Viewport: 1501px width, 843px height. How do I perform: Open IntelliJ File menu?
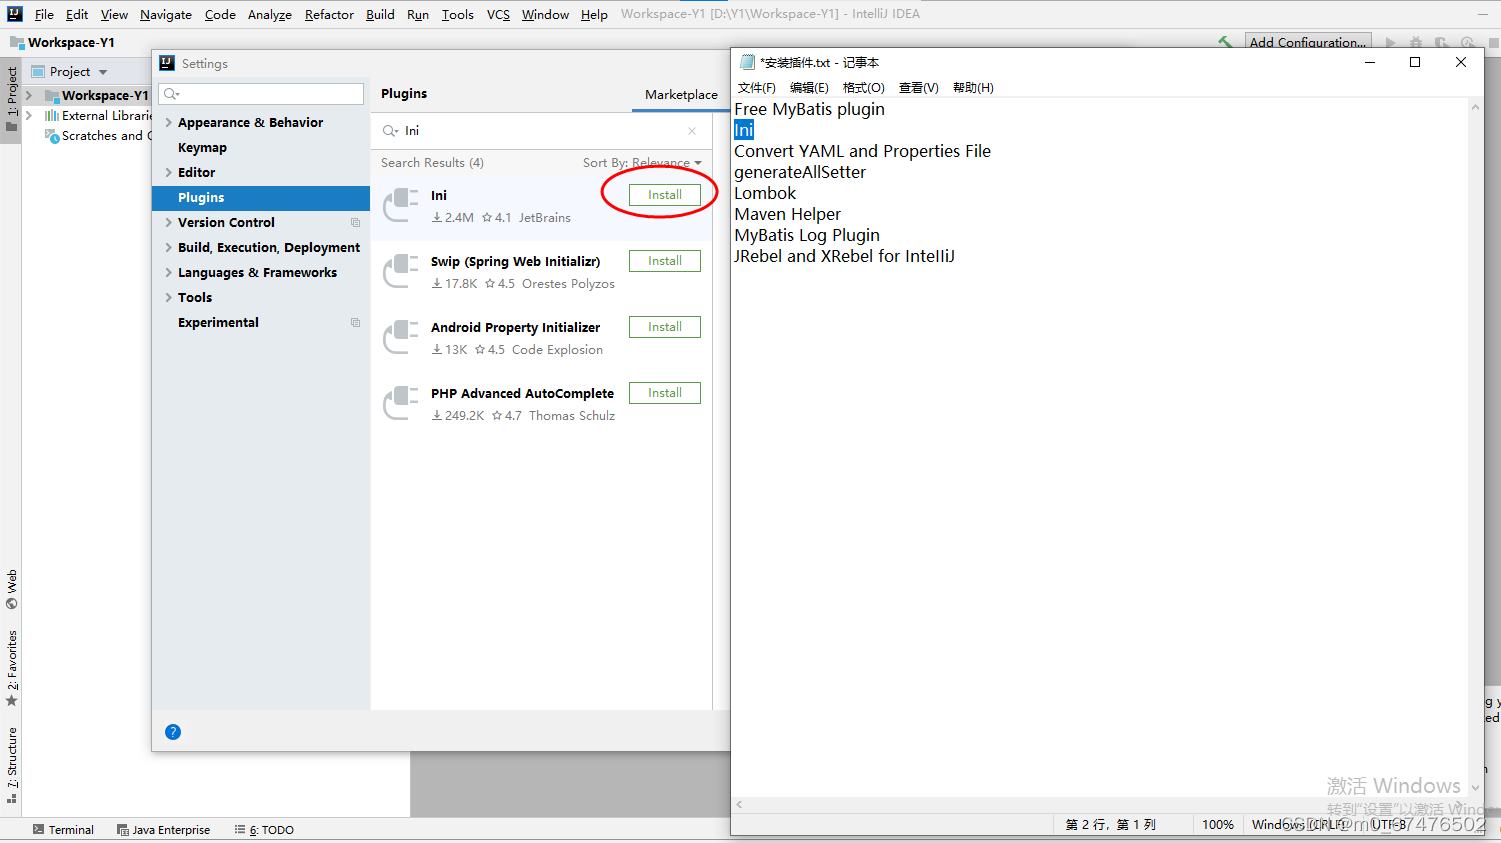coord(44,15)
